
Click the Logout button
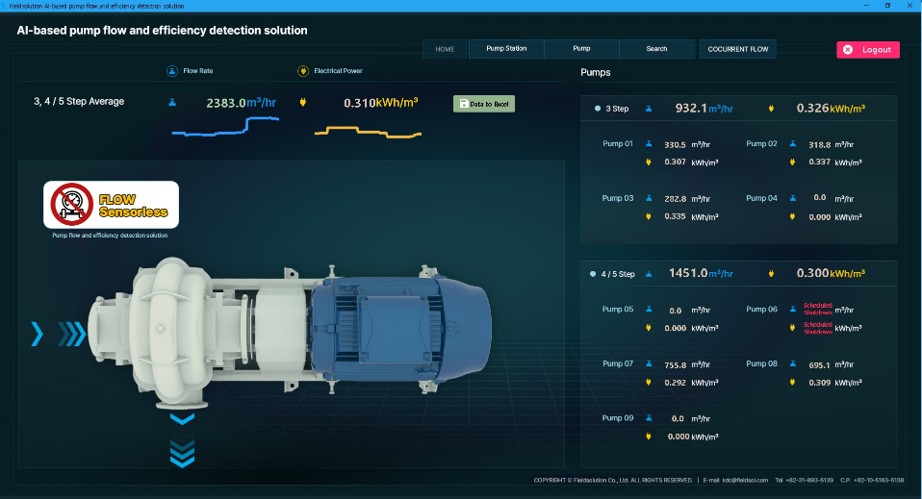pos(868,50)
